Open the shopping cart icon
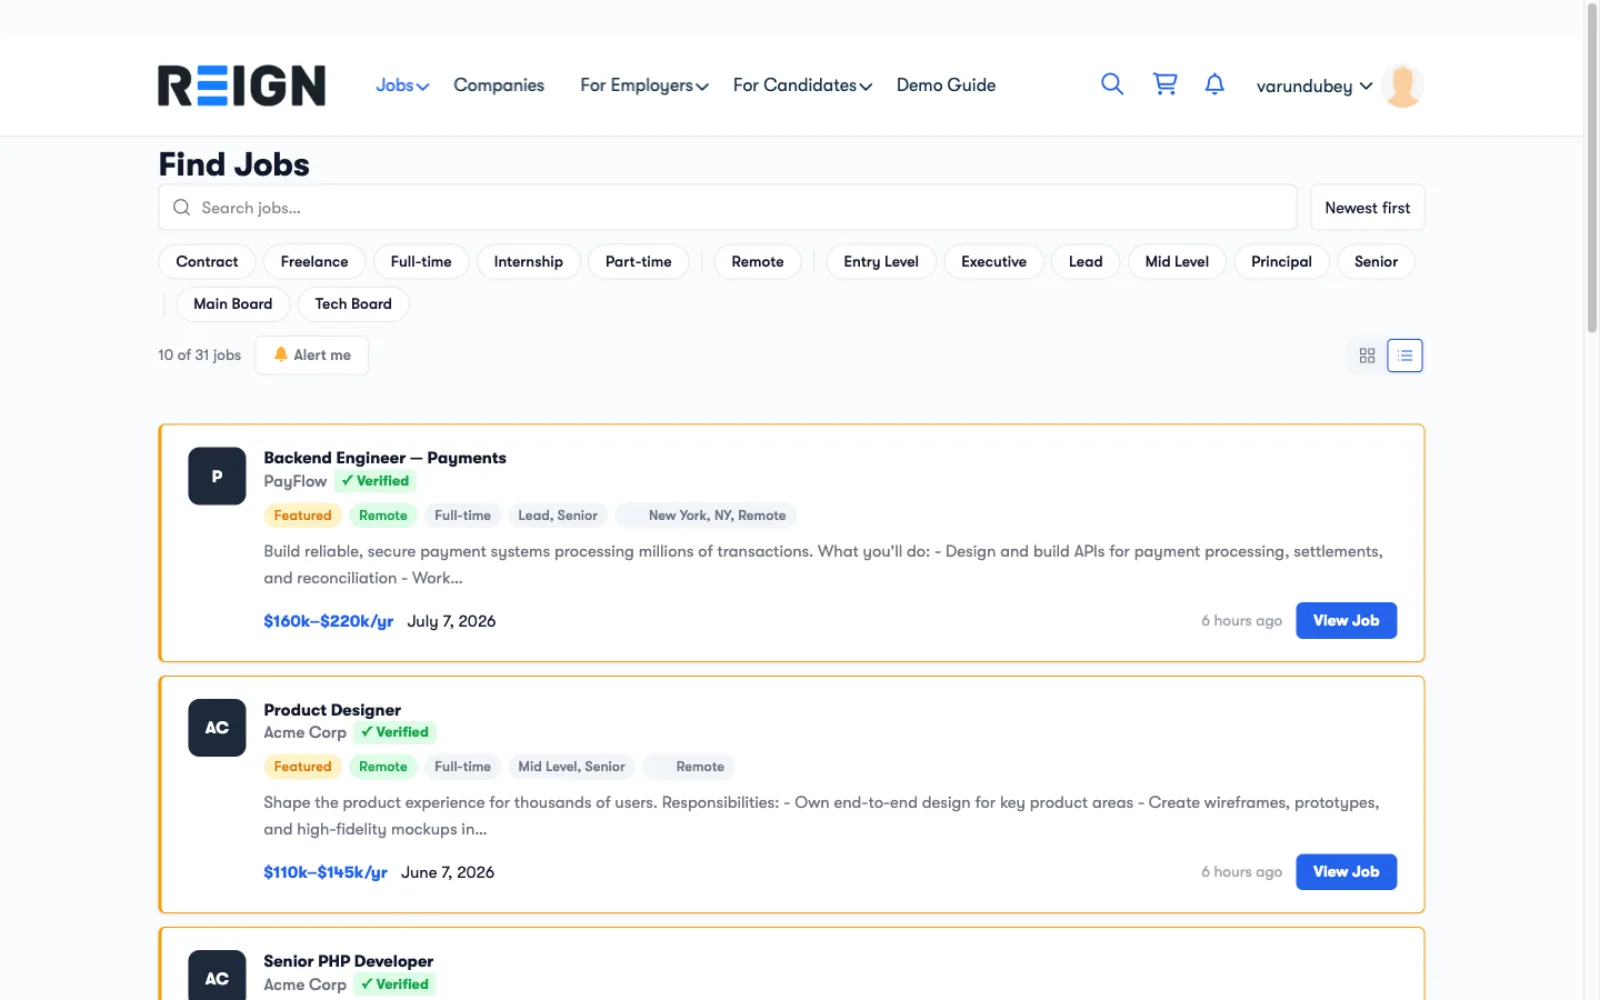 click(1165, 84)
